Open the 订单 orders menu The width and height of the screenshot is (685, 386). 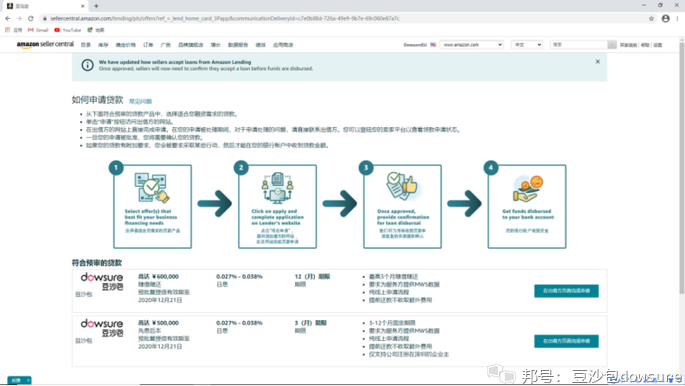[148, 45]
